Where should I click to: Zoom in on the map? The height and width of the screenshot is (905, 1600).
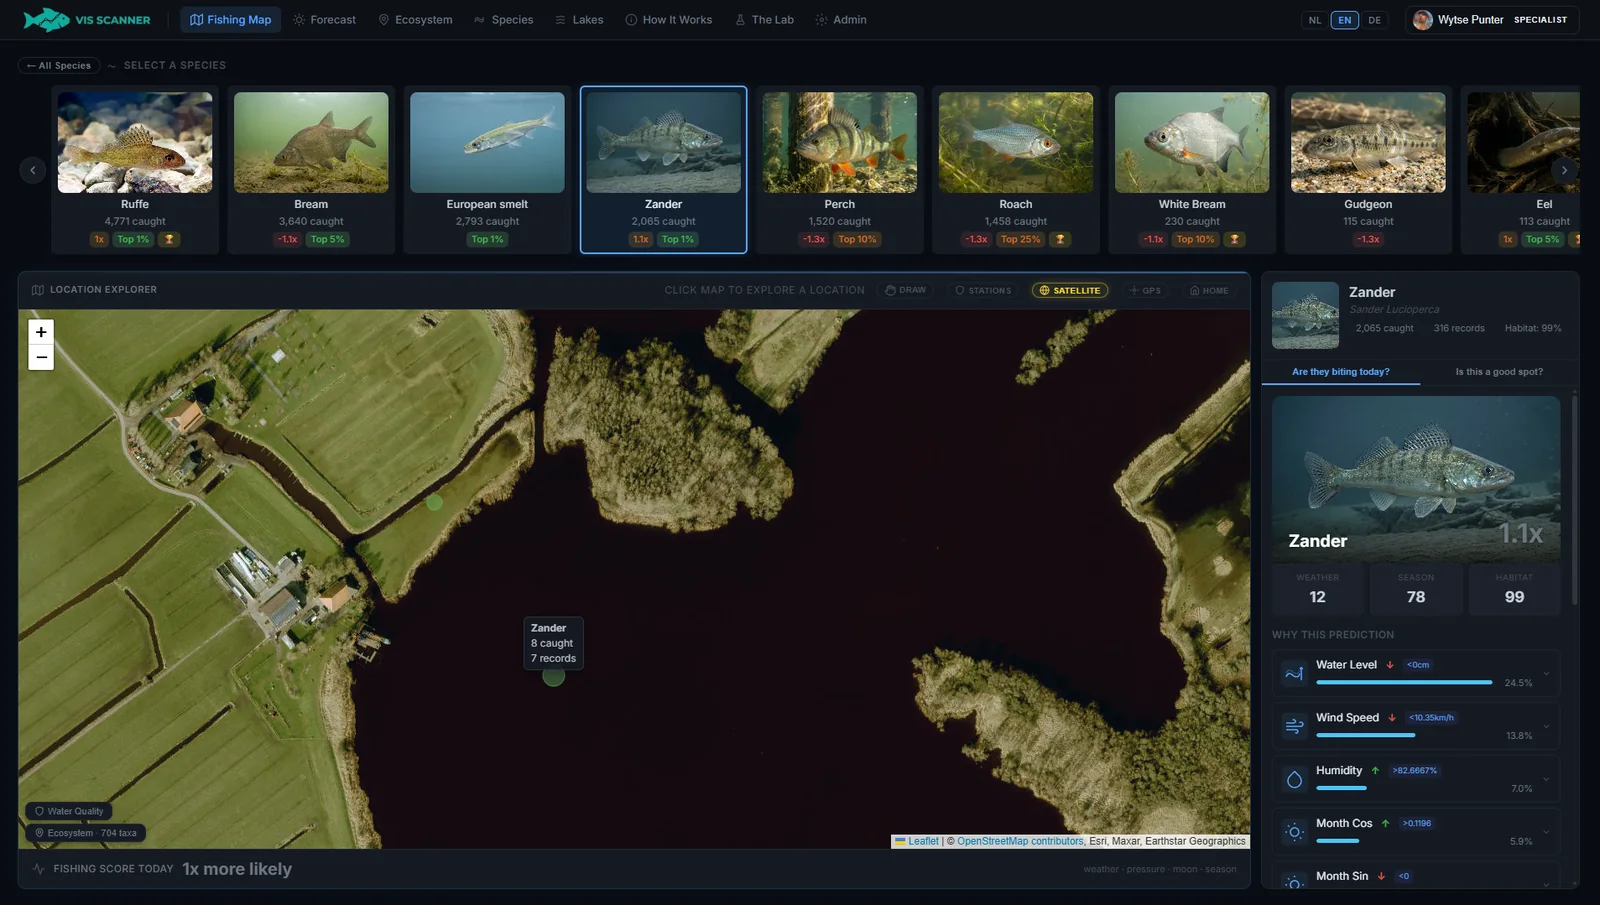pyautogui.click(x=41, y=332)
